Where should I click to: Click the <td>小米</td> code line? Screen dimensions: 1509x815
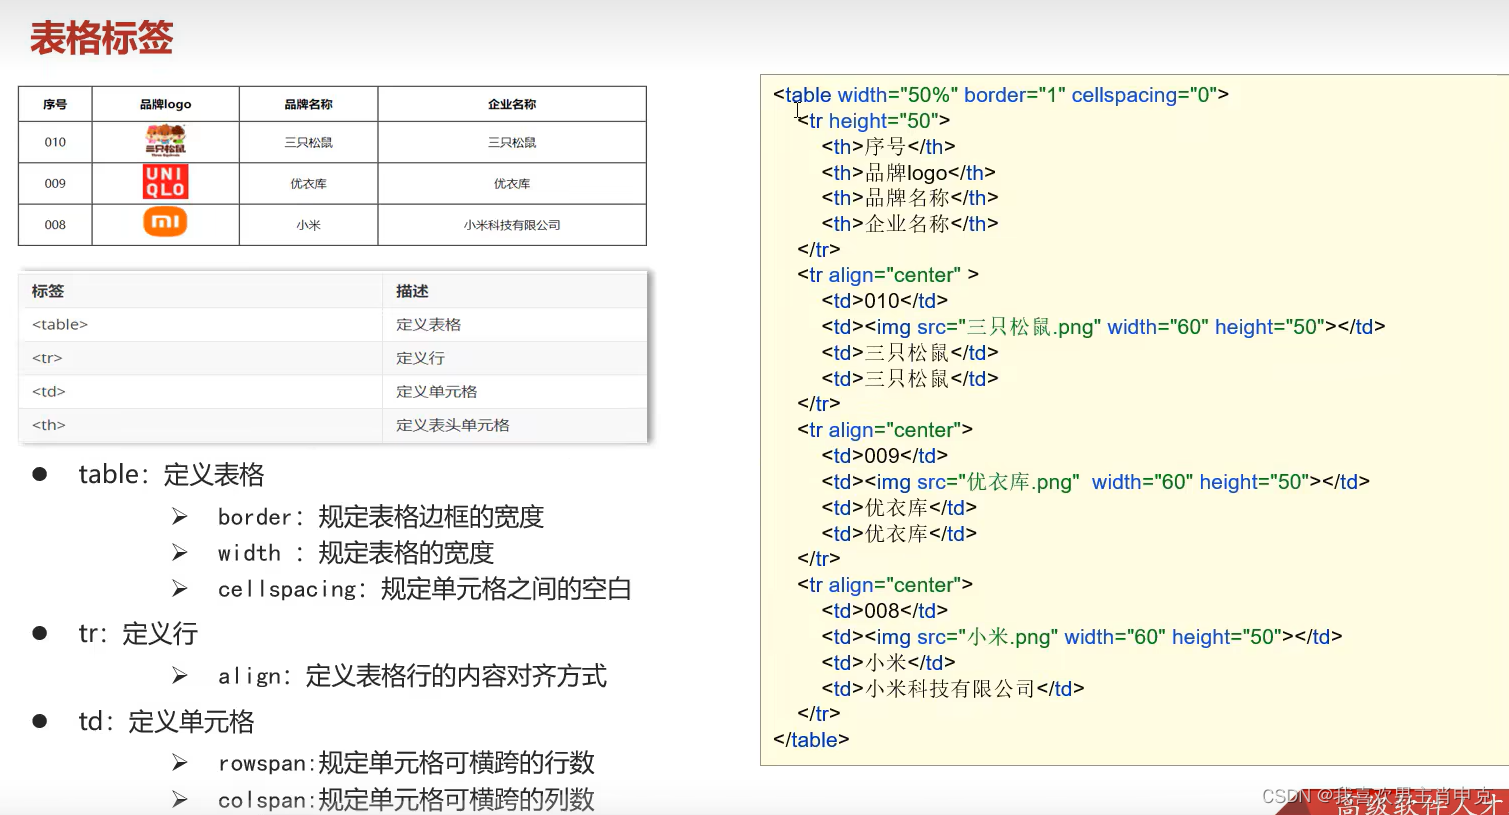[x=888, y=663]
